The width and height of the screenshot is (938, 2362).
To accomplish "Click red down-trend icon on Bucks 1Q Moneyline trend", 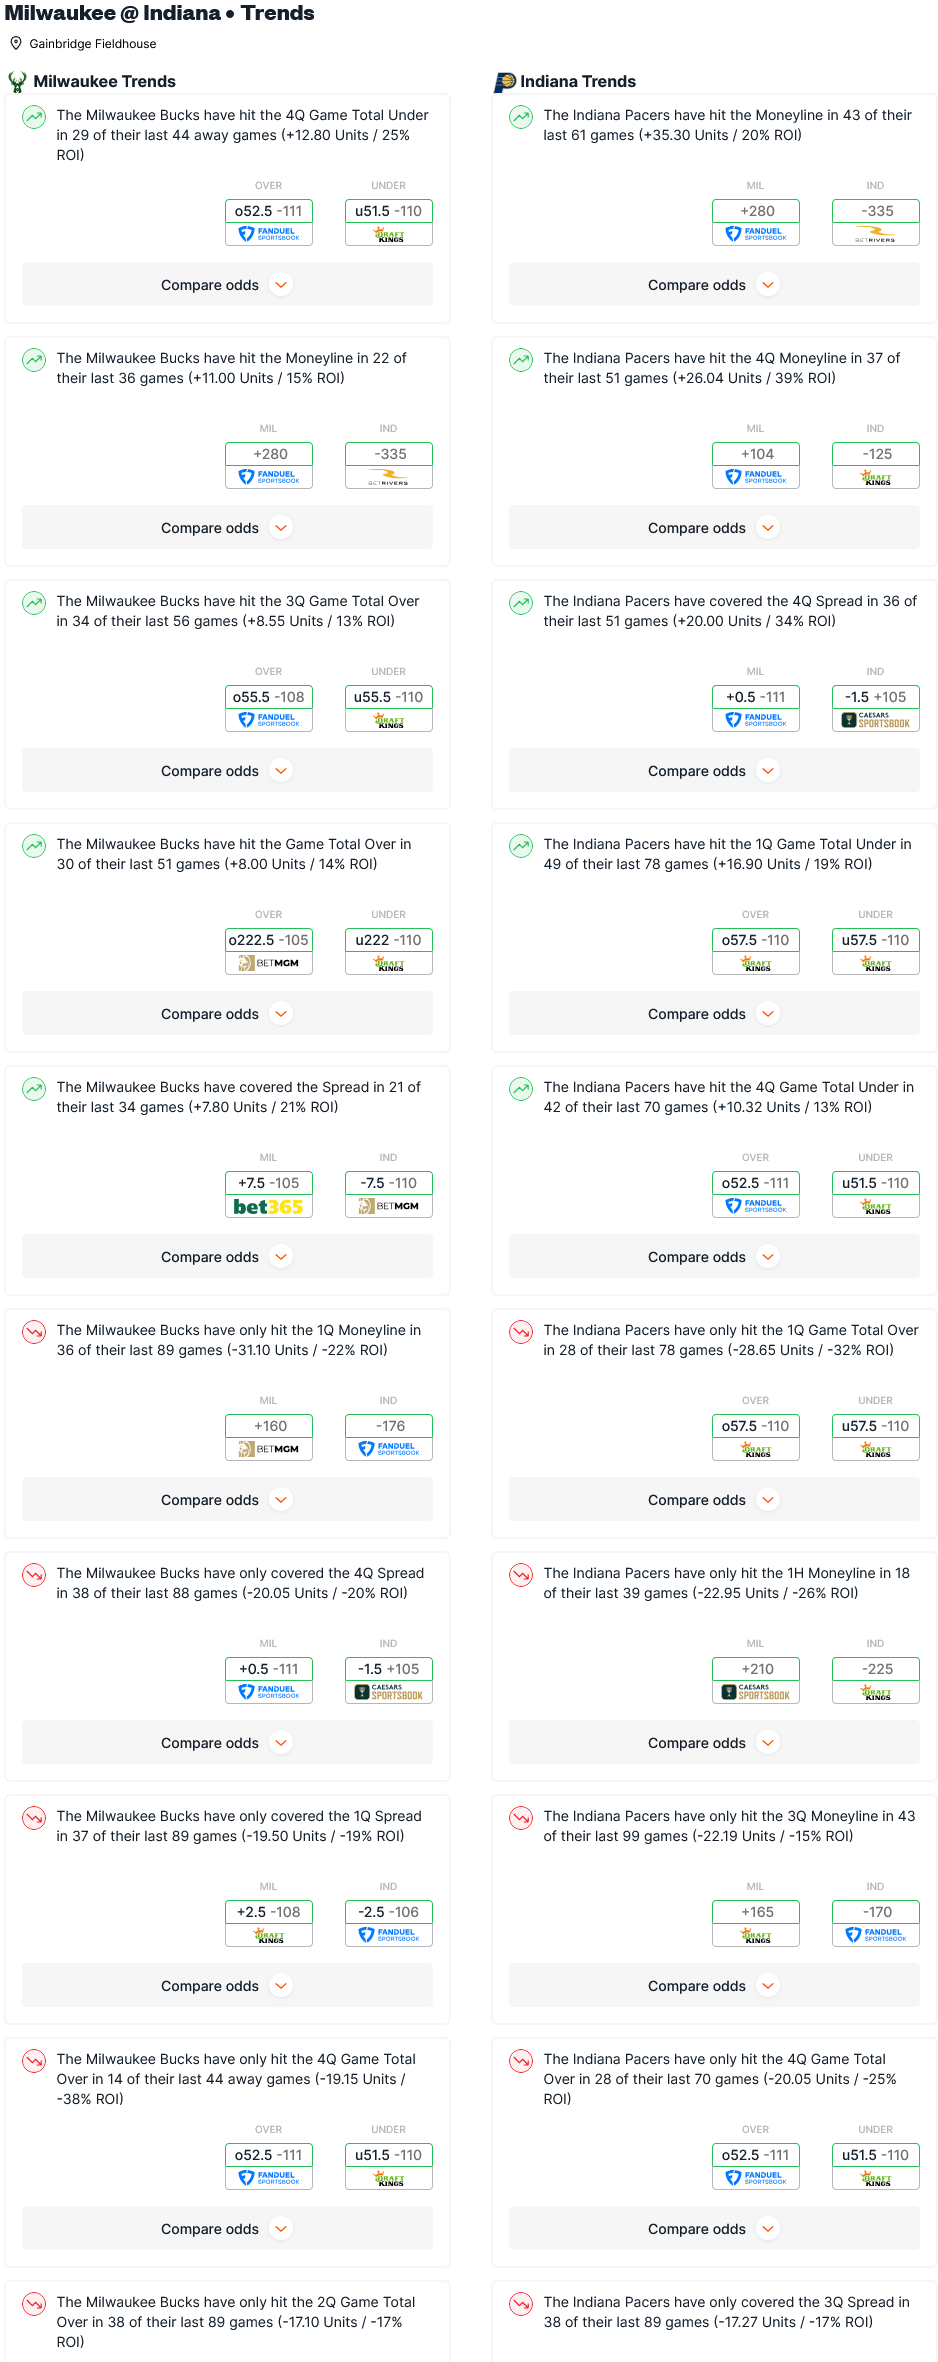I will point(34,1332).
